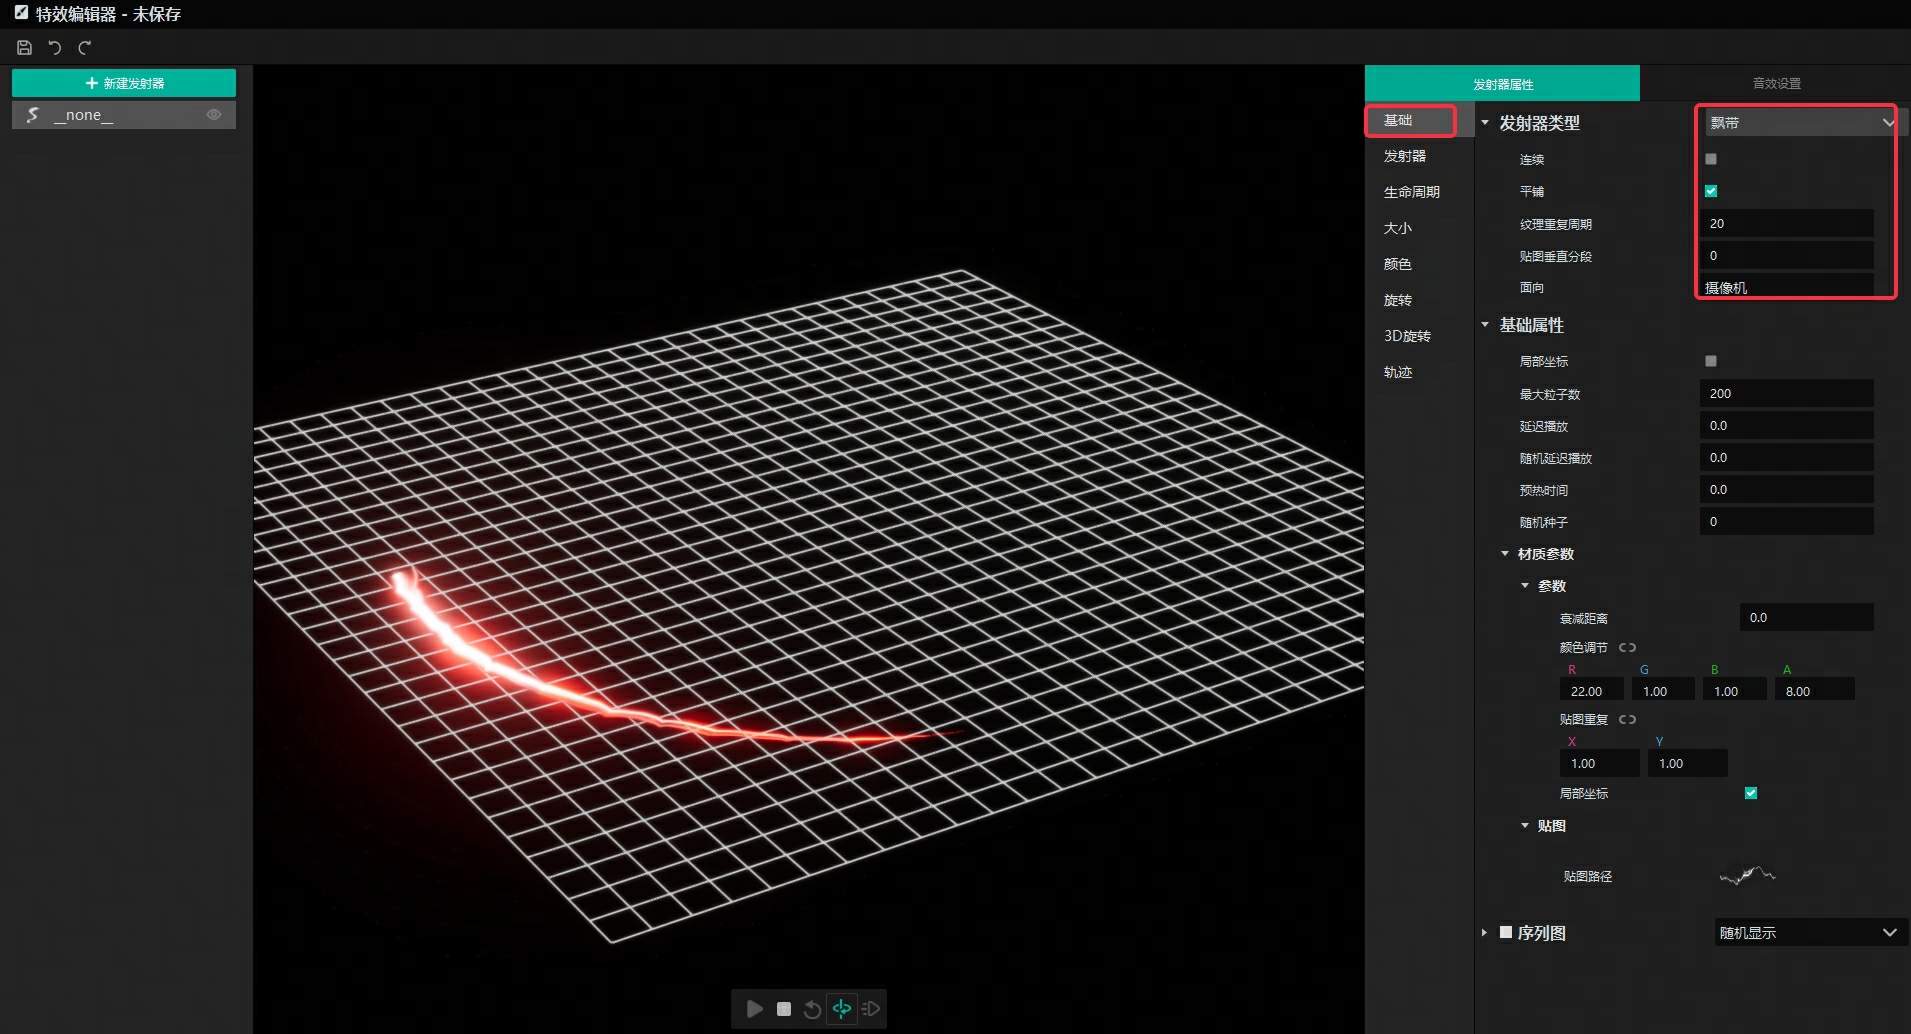Click the B color value field
1911x1034 pixels.
coord(1734,691)
